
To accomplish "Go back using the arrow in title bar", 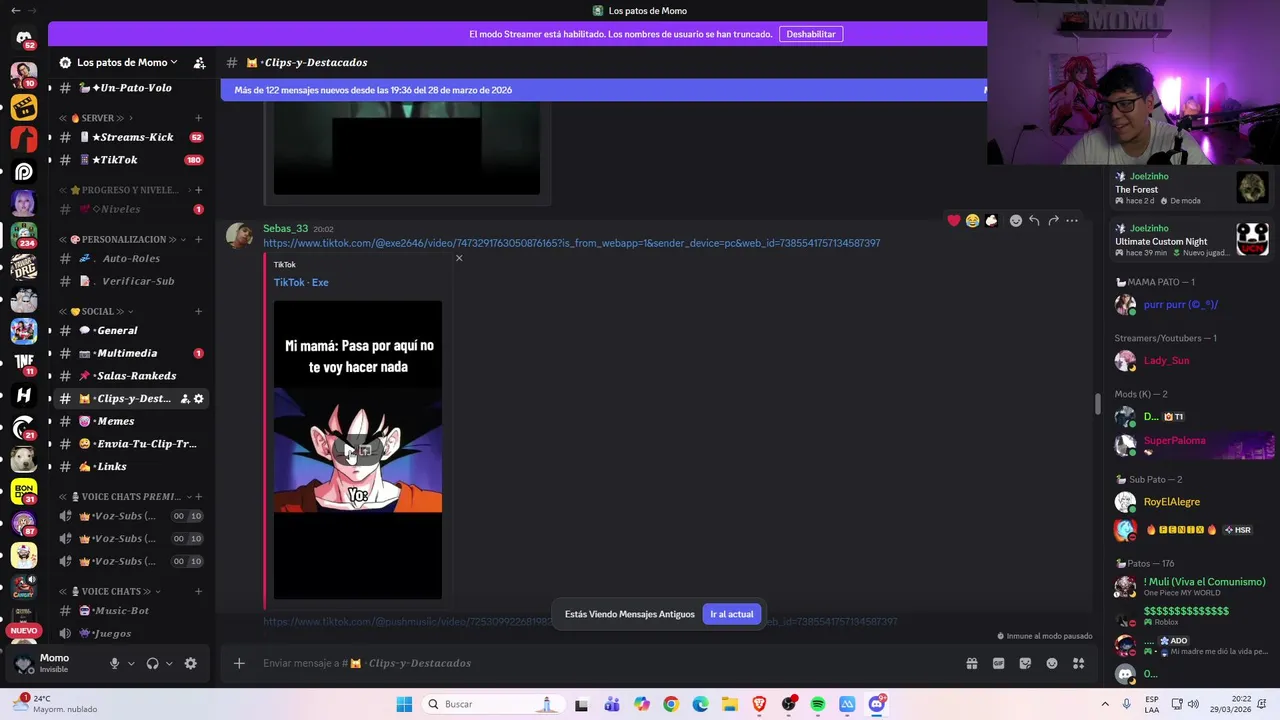I will click(15, 10).
